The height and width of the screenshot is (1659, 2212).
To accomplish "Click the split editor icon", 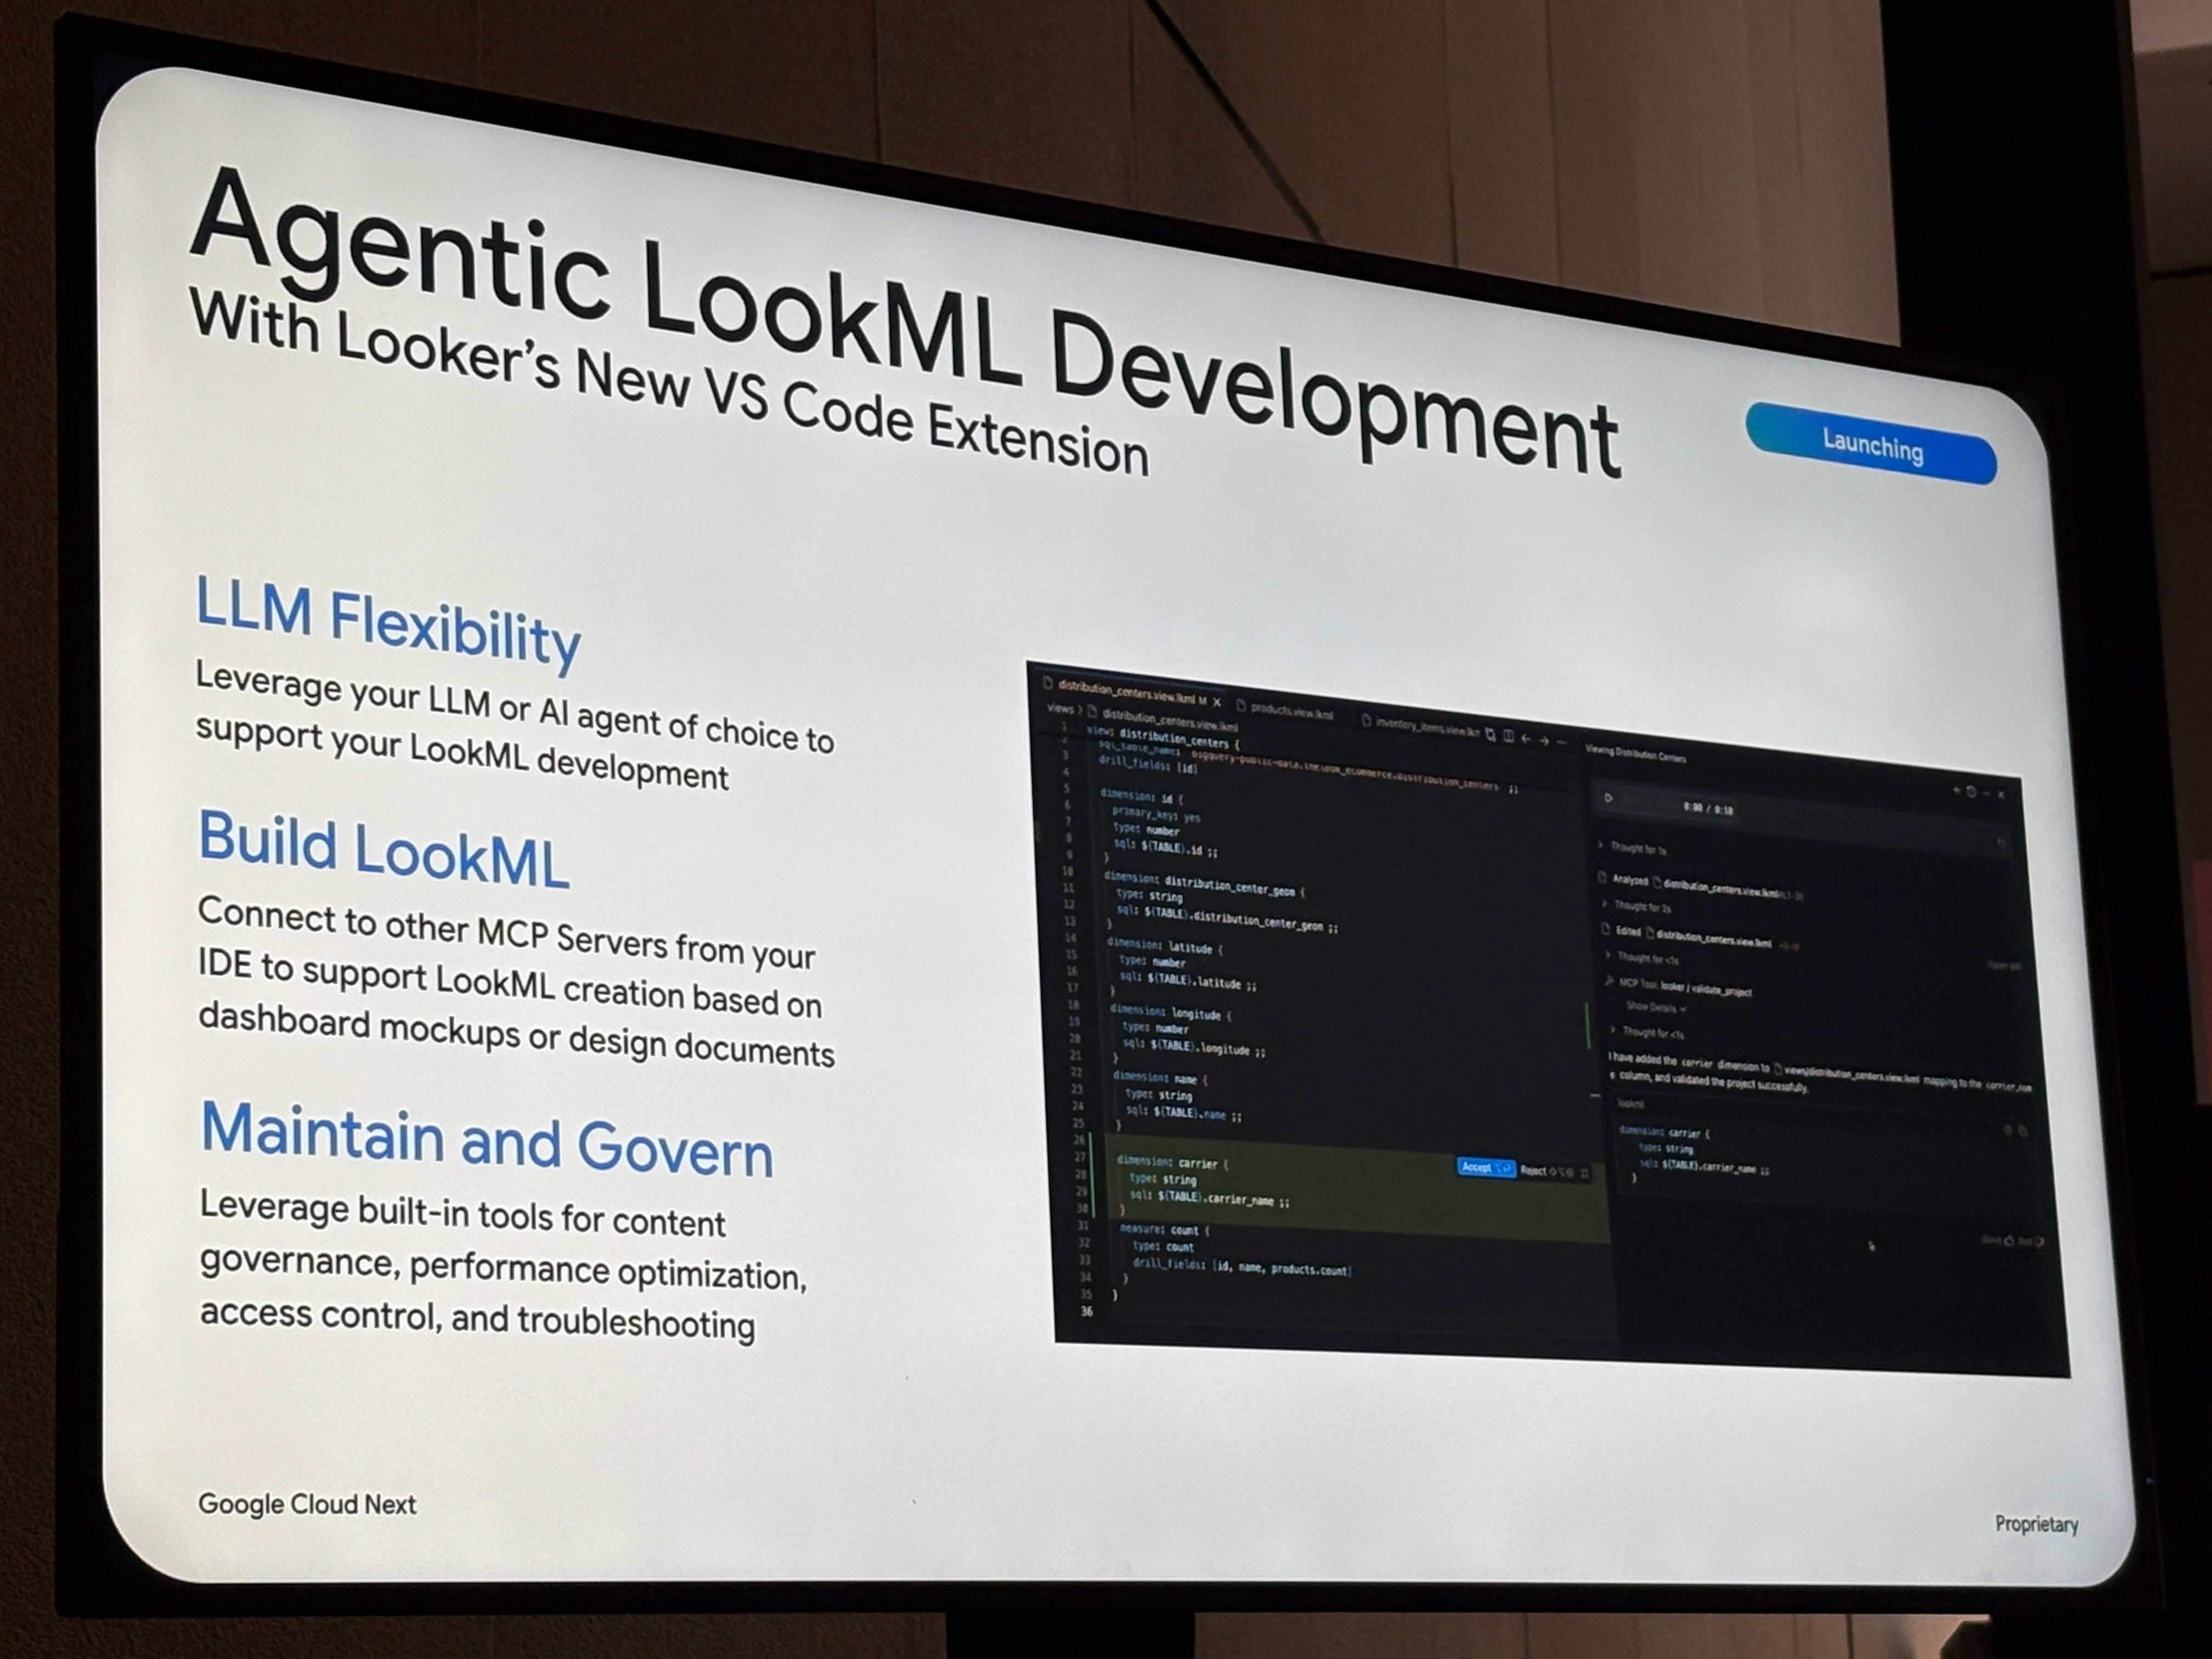I will (x=1508, y=737).
